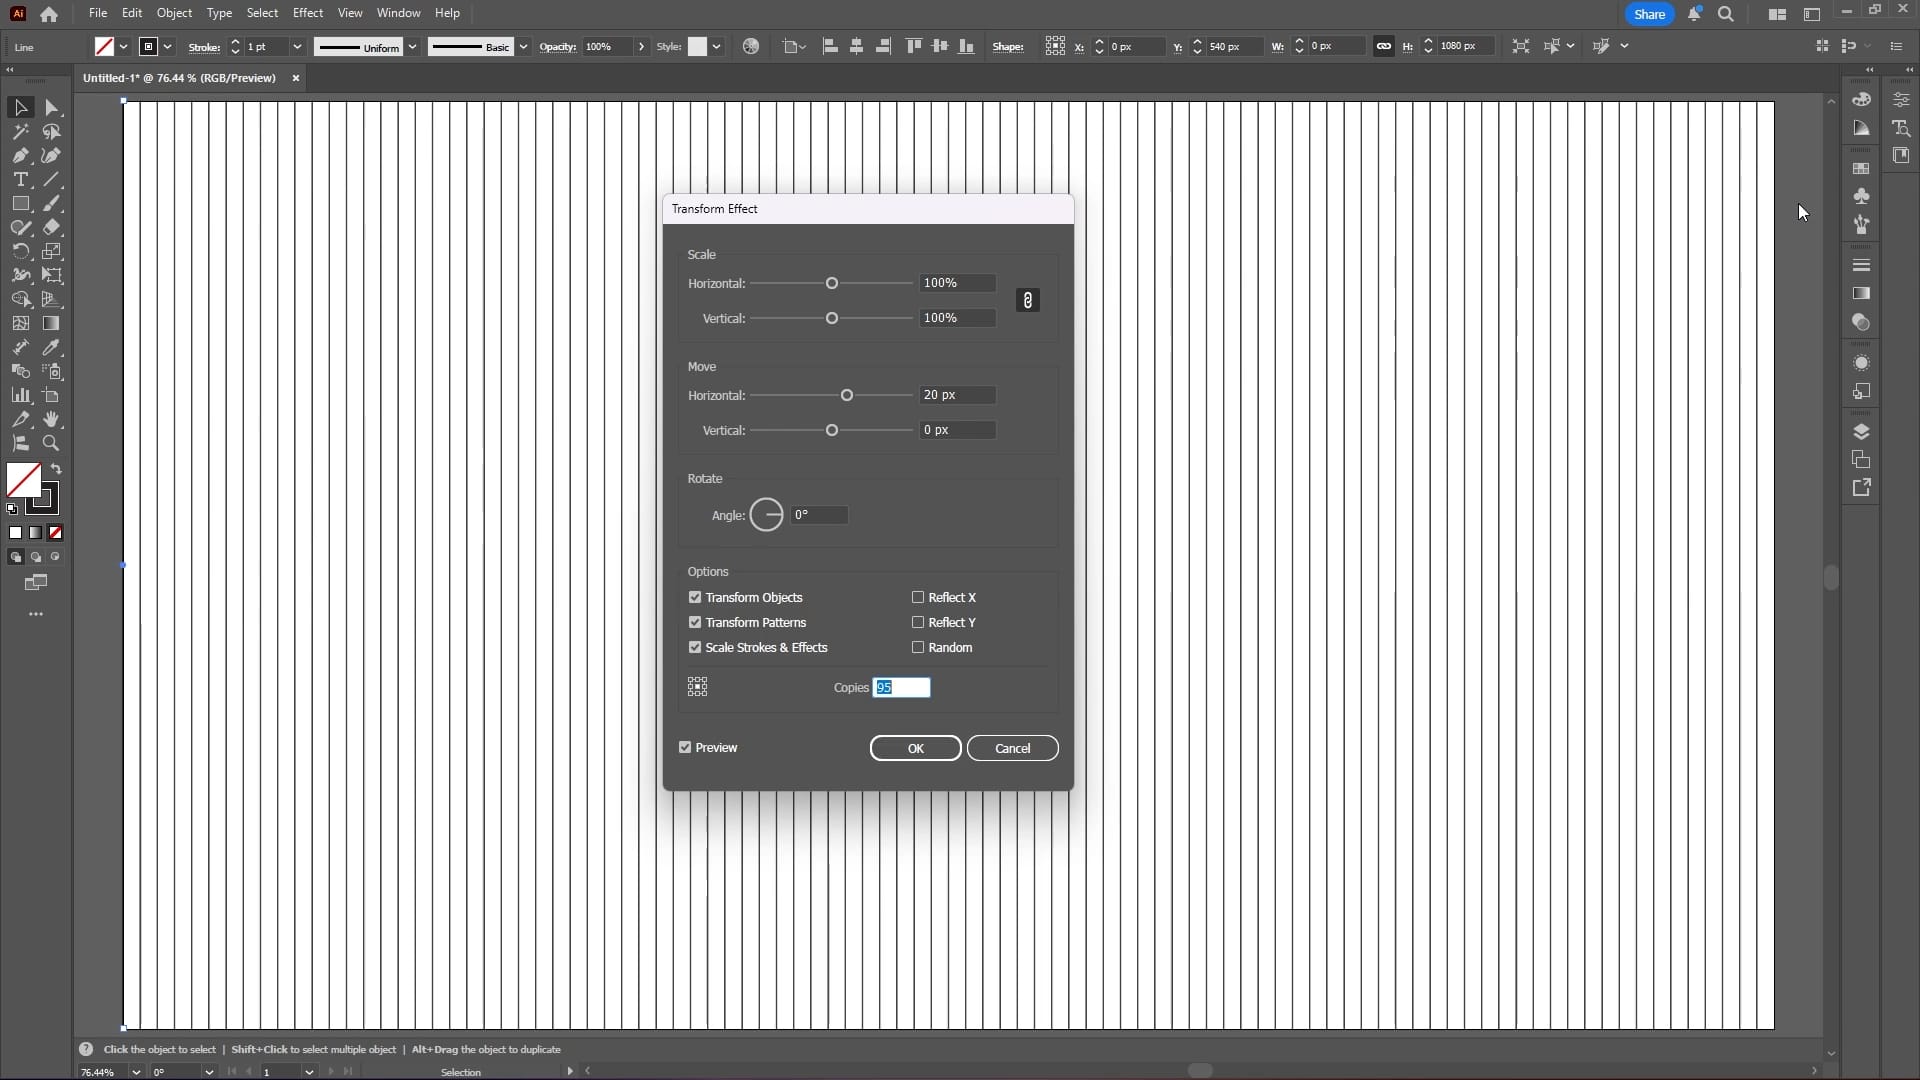Click the Share button
The height and width of the screenshot is (1080, 1920).
1648,14
